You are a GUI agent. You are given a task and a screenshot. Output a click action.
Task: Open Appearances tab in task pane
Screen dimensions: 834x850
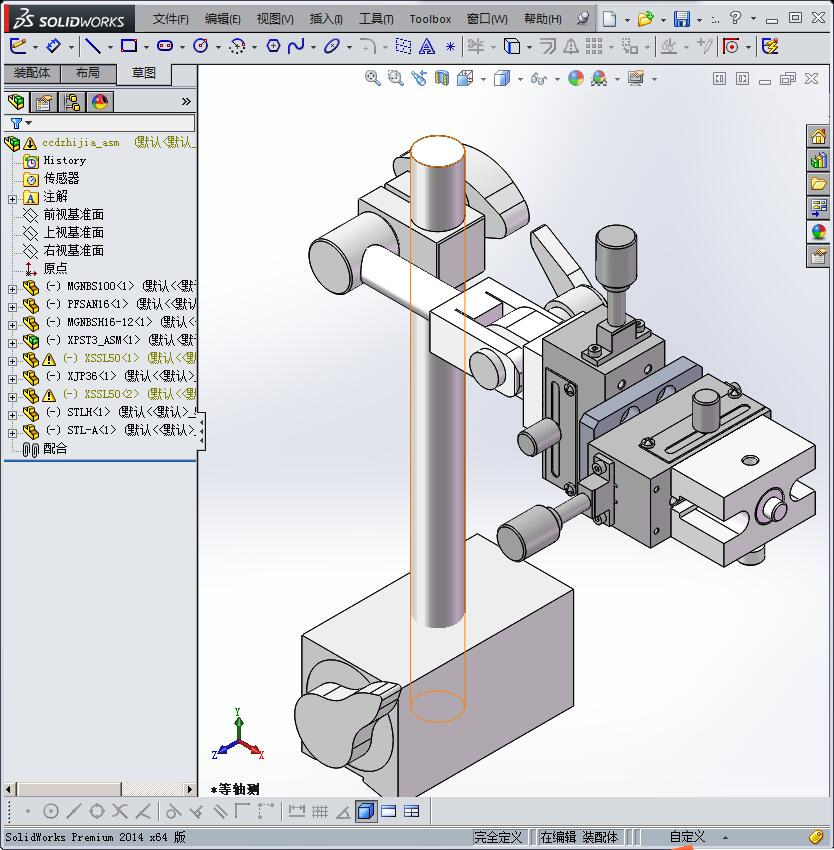coord(818,231)
